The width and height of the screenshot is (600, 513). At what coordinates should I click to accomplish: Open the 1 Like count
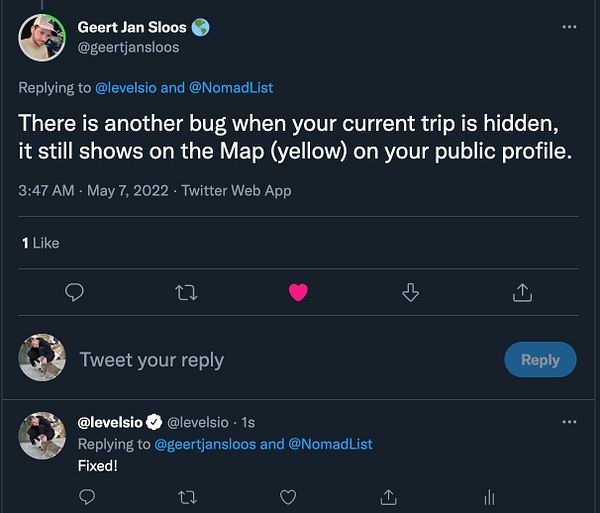[41, 242]
